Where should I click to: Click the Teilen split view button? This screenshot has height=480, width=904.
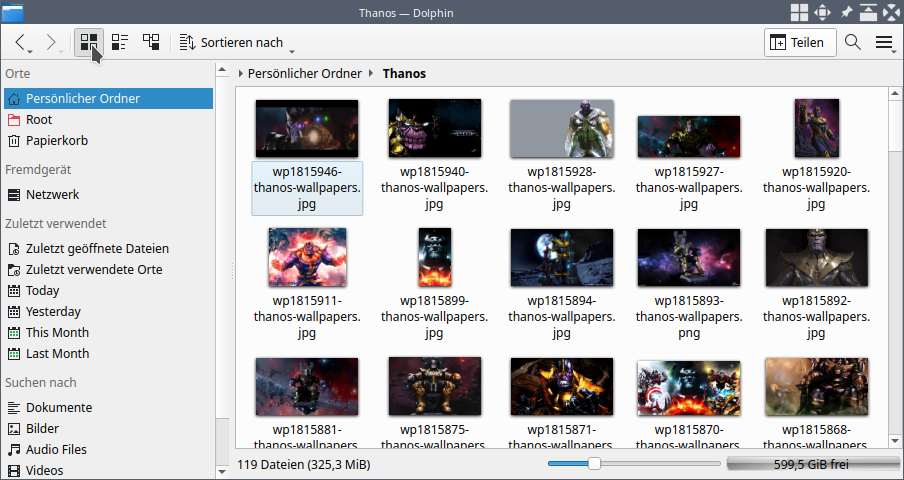click(x=800, y=43)
